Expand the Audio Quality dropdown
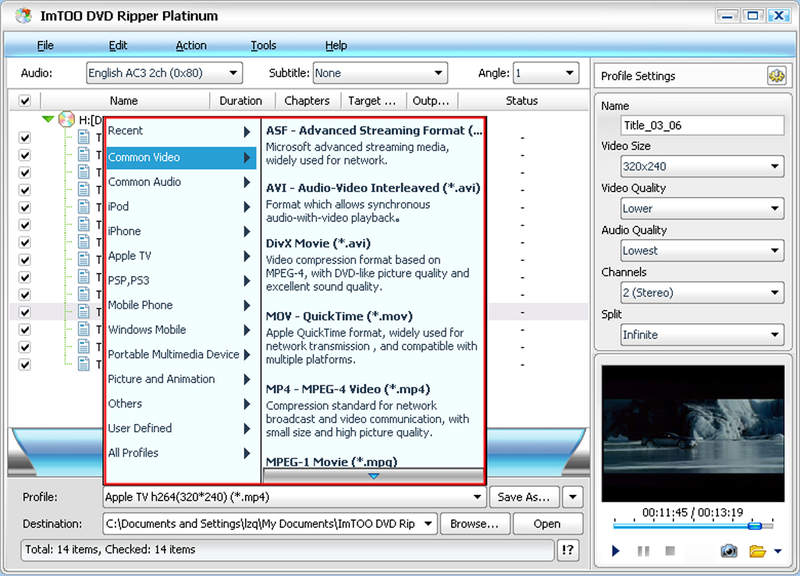The width and height of the screenshot is (800, 576). (702, 251)
